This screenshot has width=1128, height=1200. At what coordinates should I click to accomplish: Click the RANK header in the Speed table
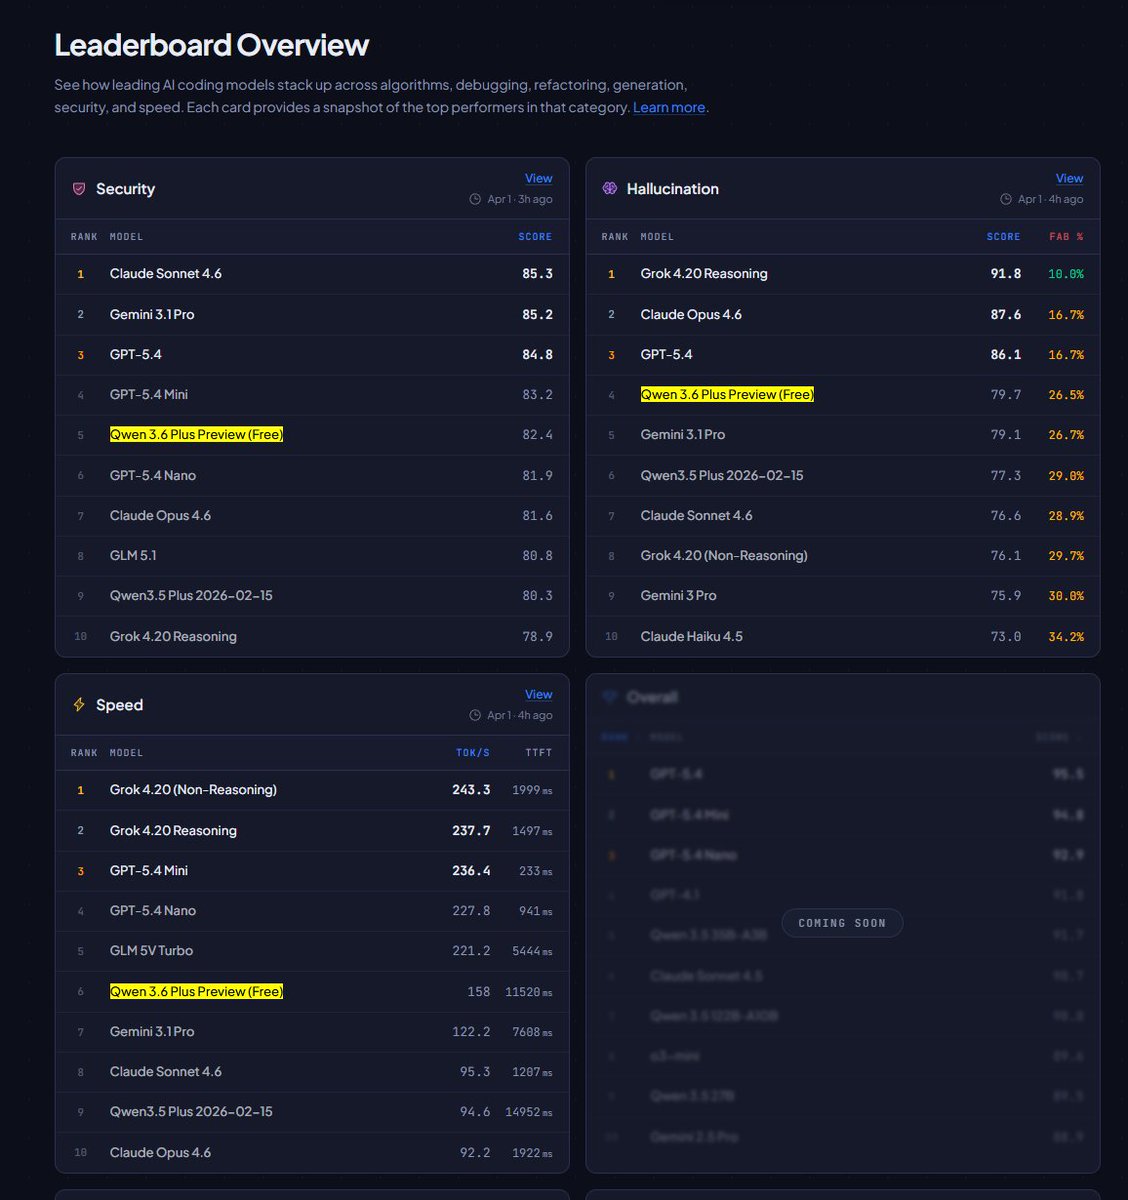tap(84, 753)
